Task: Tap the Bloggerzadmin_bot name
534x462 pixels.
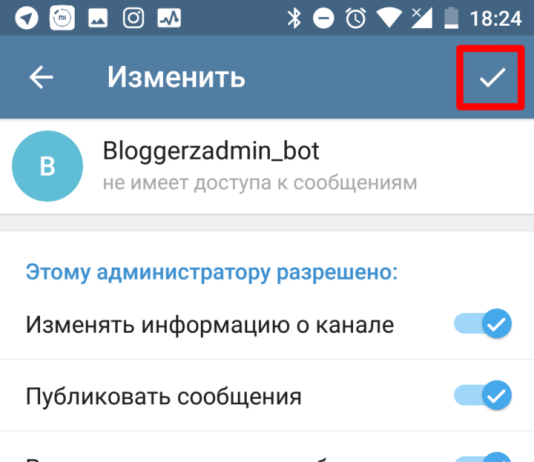Action: 211,151
